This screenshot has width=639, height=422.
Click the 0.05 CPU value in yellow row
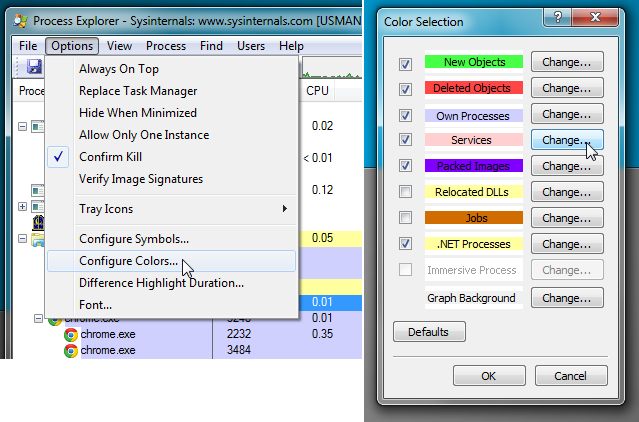pyautogui.click(x=322, y=238)
